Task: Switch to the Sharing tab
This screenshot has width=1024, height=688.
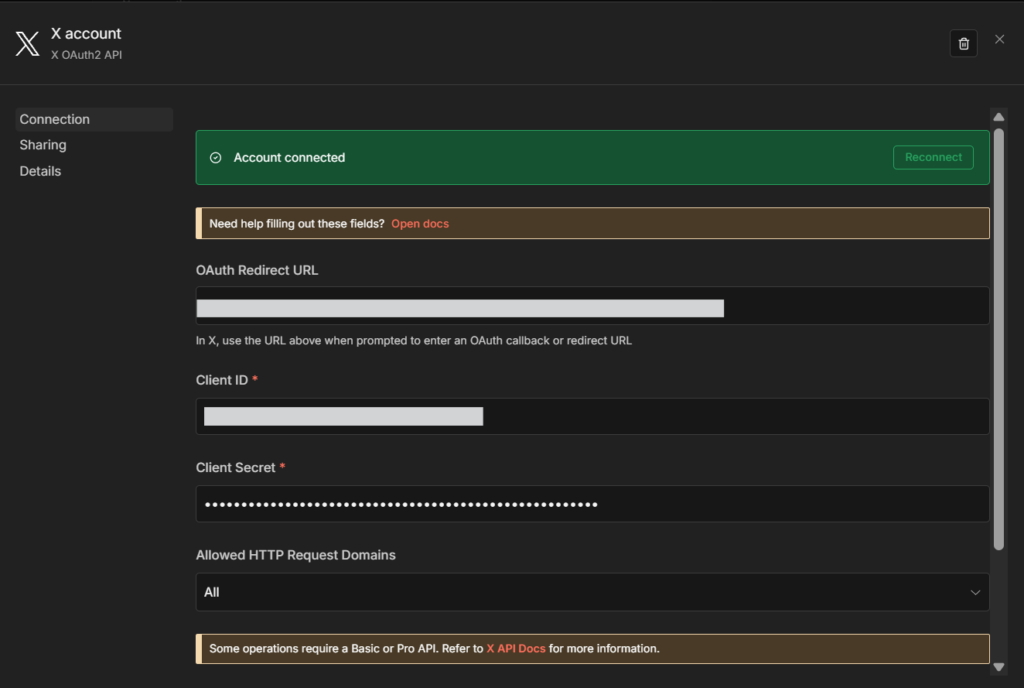Action: tap(43, 145)
